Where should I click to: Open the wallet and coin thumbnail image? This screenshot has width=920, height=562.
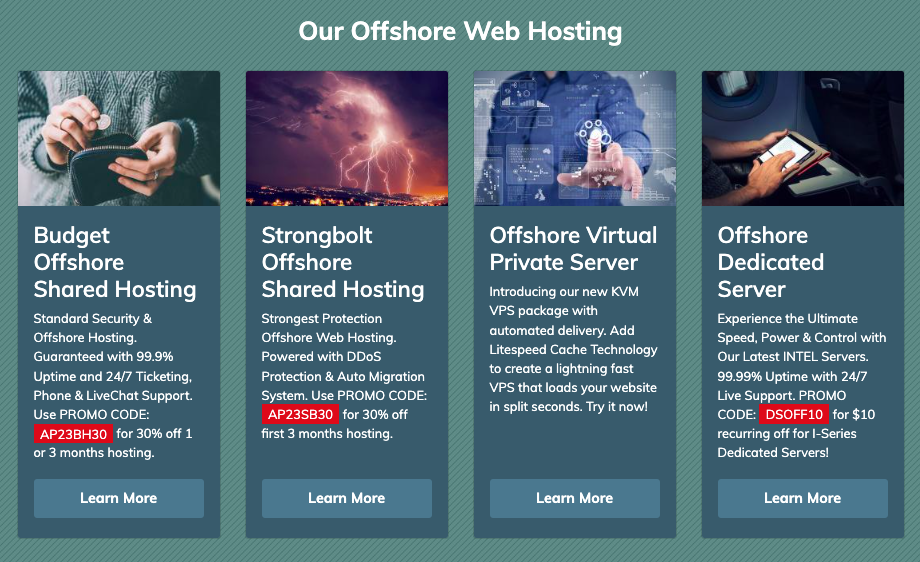tap(119, 138)
